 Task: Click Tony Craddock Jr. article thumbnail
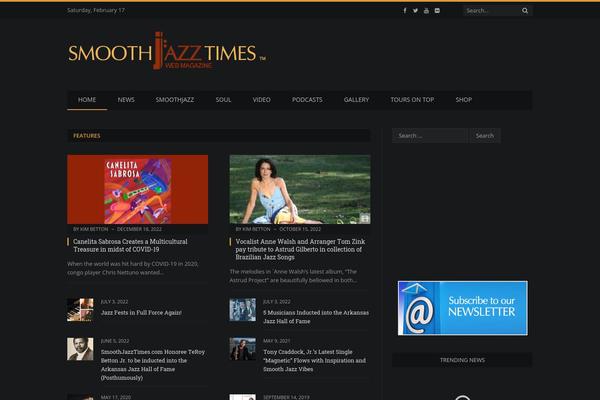tap(243, 349)
